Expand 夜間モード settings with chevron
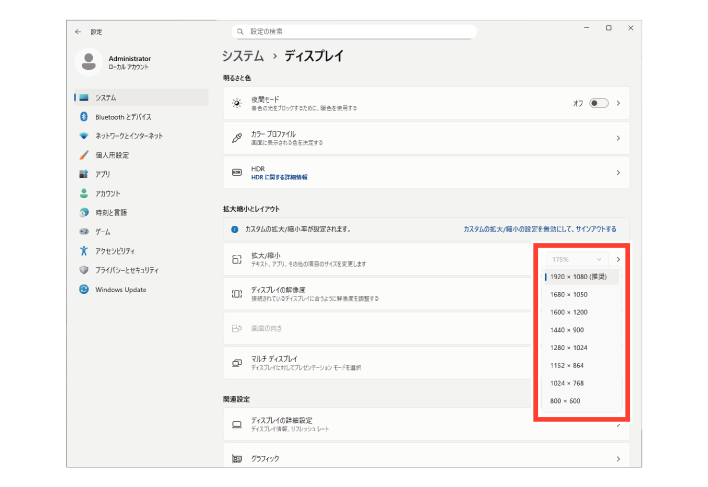Image resolution: width=708 pixels, height=487 pixels. (x=619, y=103)
